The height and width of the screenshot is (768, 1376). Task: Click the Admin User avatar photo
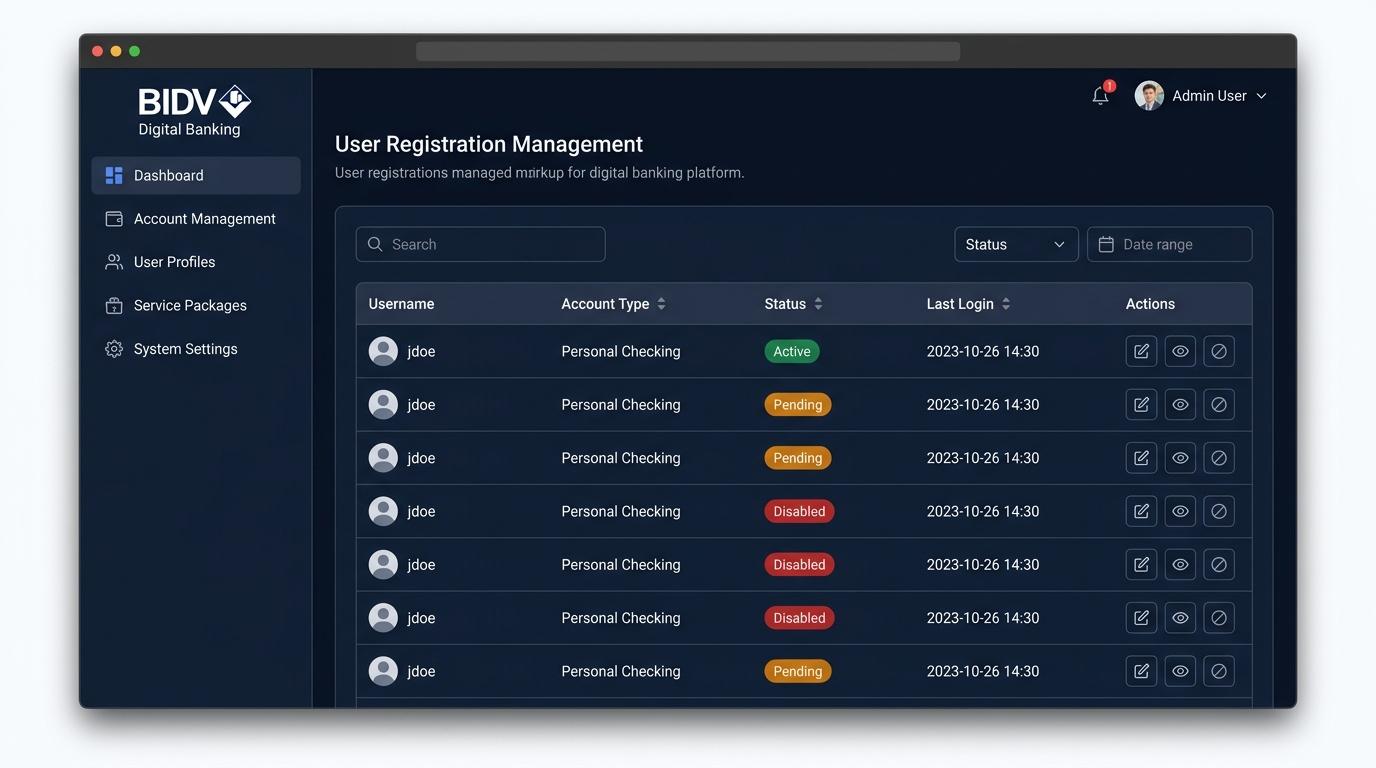[x=1149, y=96]
